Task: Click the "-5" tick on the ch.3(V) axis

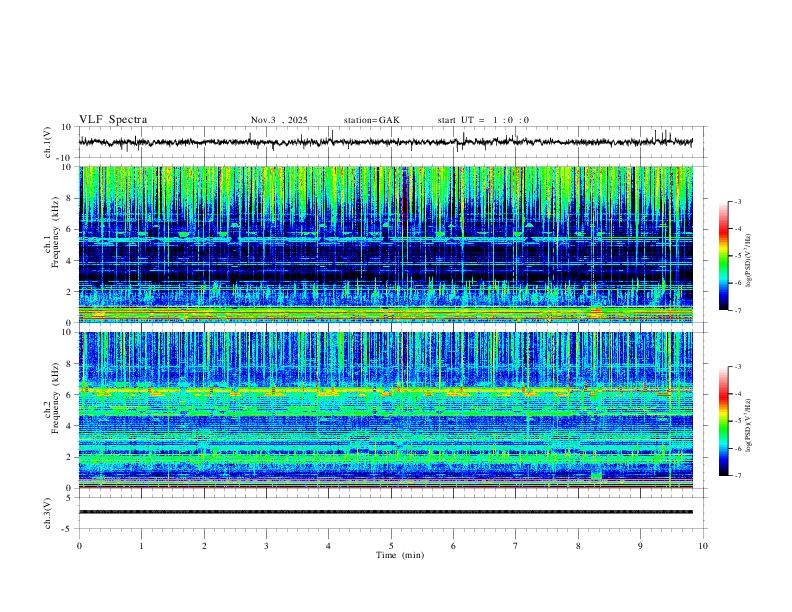Action: (67, 529)
